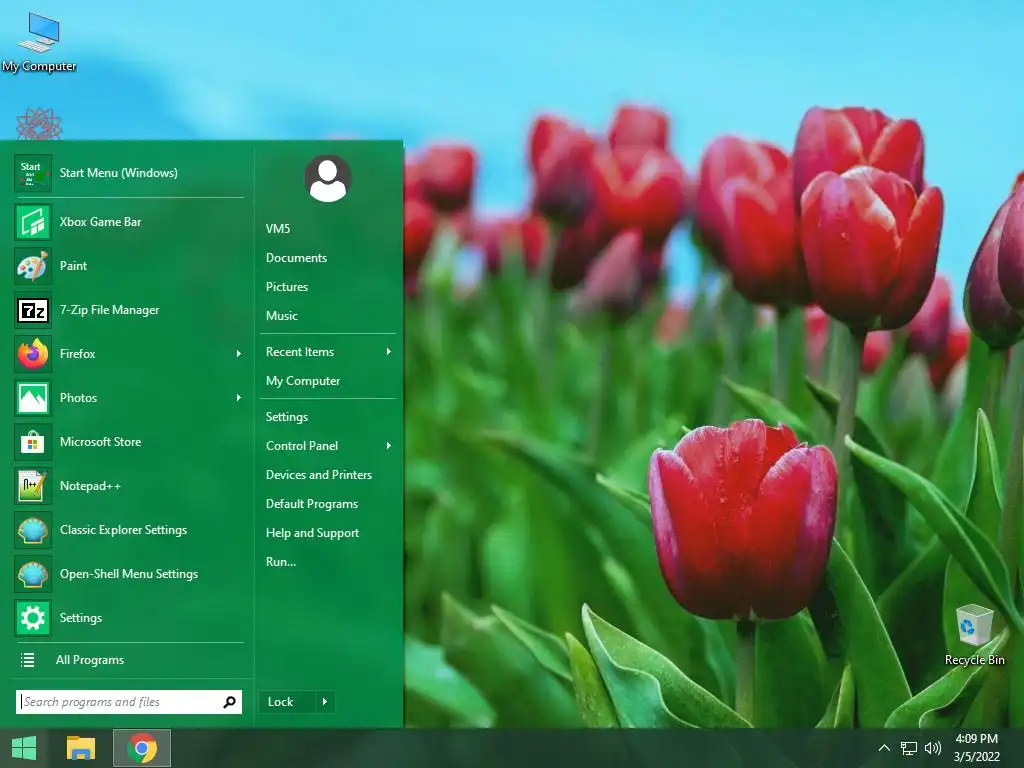Click the All Programs list icon
The width and height of the screenshot is (1024, 768).
coord(27,660)
